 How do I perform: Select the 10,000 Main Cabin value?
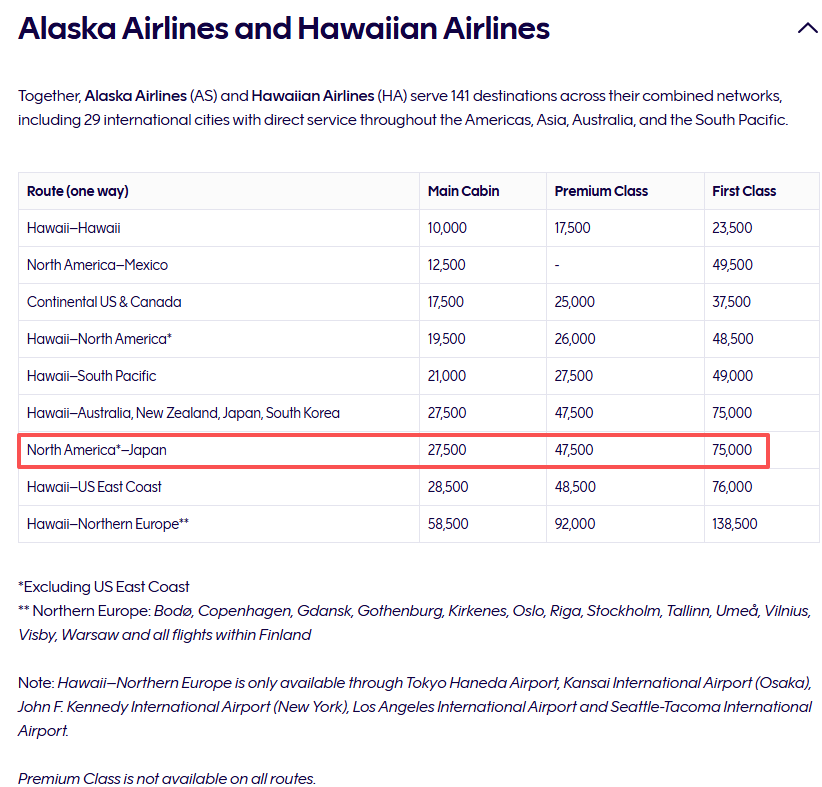(447, 228)
